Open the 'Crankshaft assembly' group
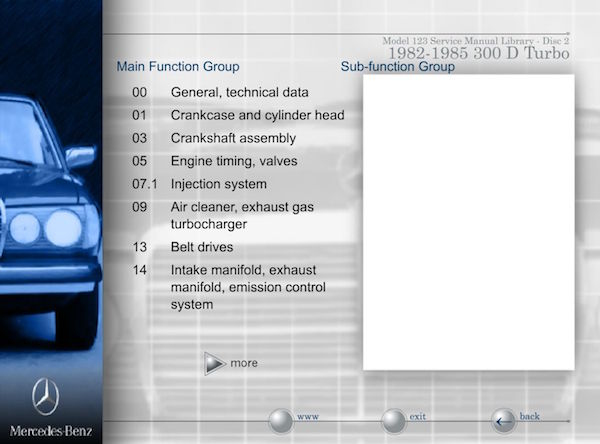Viewport: 600px width, 444px height. pos(233,138)
